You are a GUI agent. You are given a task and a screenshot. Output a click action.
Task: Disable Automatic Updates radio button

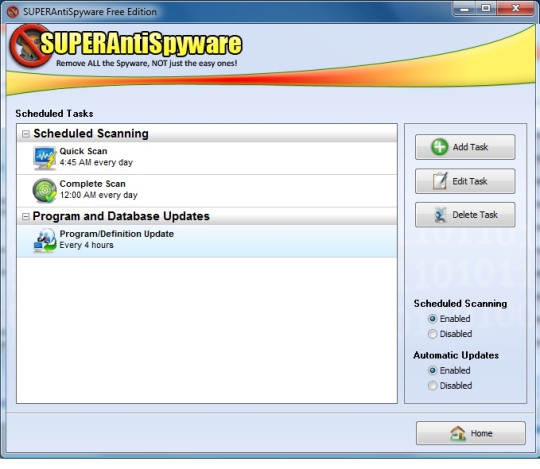tap(433, 386)
